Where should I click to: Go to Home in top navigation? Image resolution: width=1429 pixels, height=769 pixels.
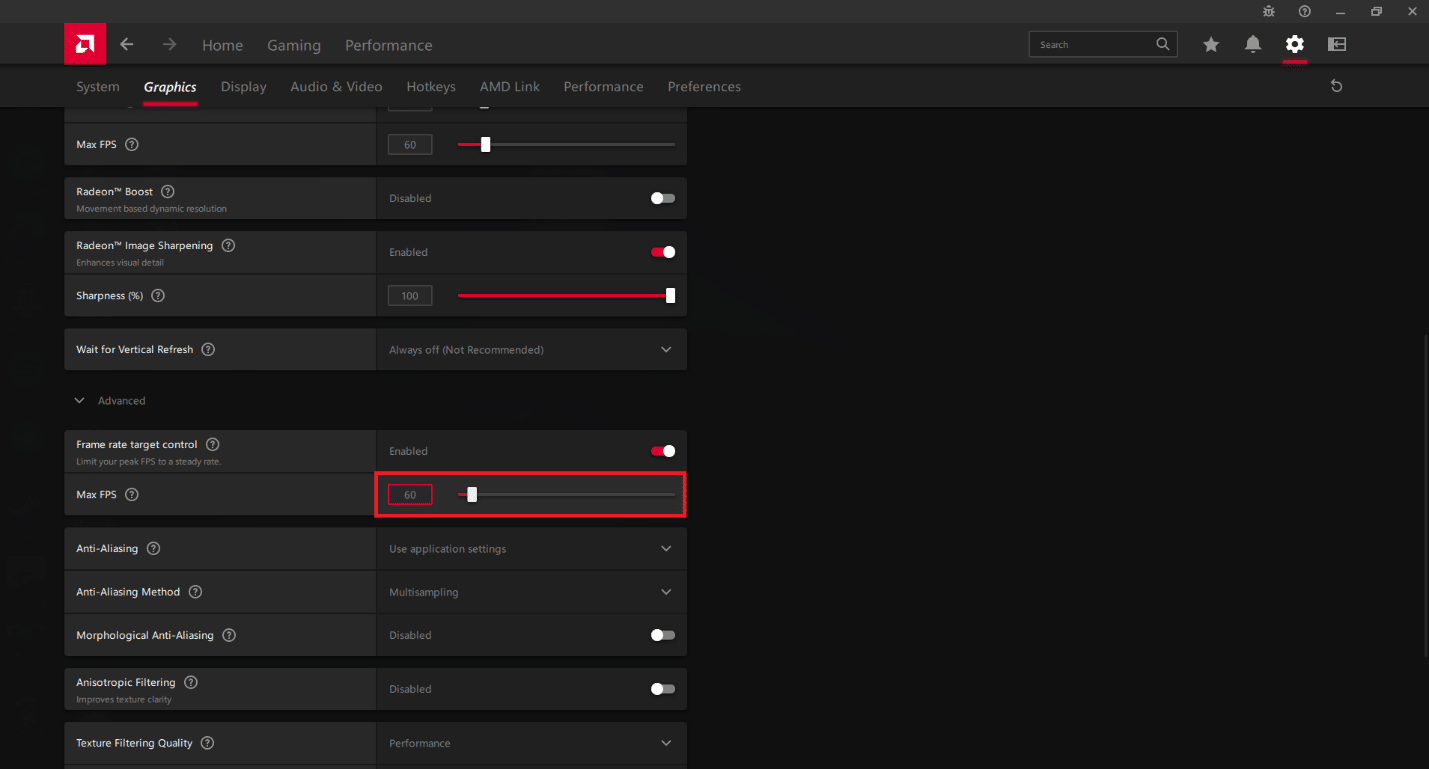coord(222,45)
